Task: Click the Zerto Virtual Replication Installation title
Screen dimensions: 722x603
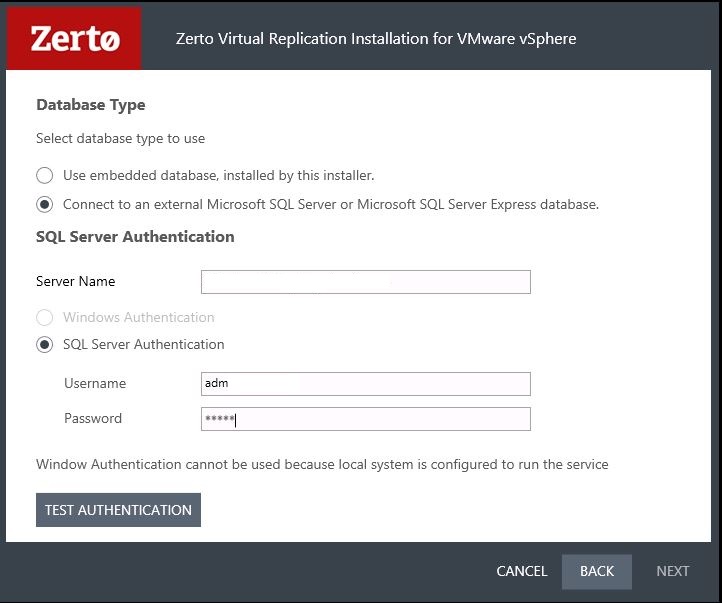Action: click(376, 39)
